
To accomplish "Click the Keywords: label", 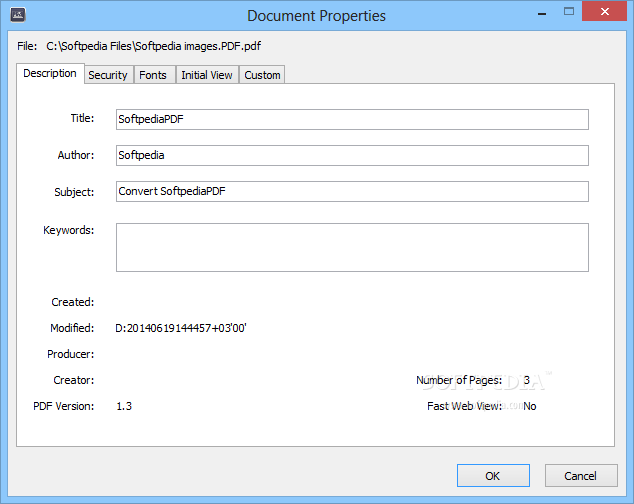I will click(x=68, y=230).
